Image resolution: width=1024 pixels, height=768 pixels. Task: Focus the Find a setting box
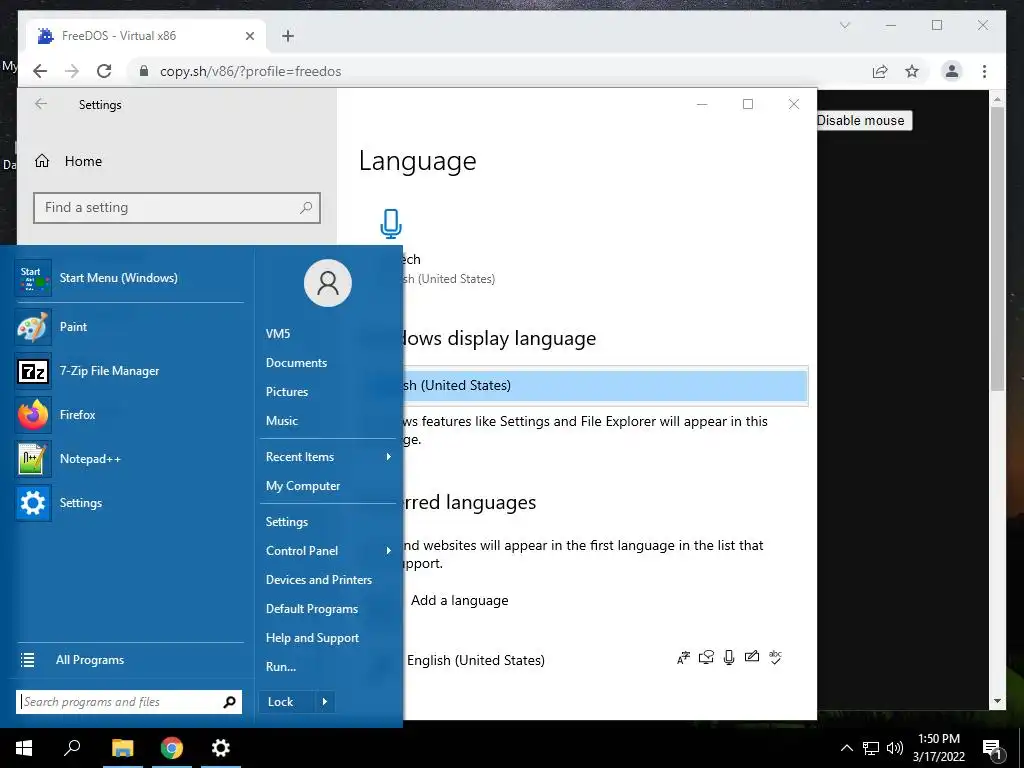tap(177, 208)
